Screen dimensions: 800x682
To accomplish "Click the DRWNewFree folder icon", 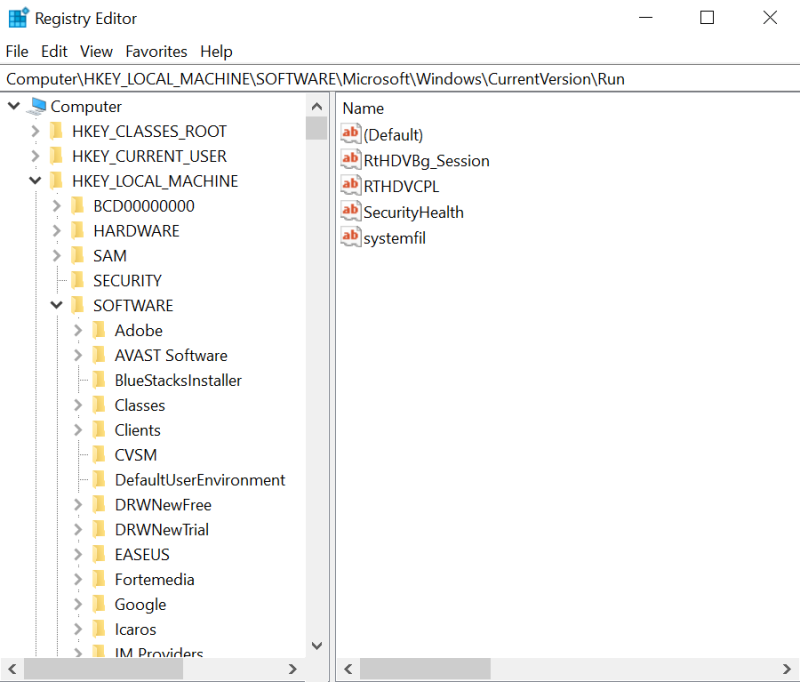I will [99, 504].
